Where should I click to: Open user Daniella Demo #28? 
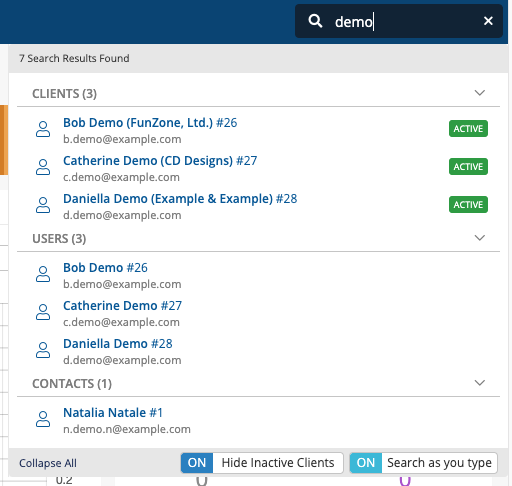[118, 344]
